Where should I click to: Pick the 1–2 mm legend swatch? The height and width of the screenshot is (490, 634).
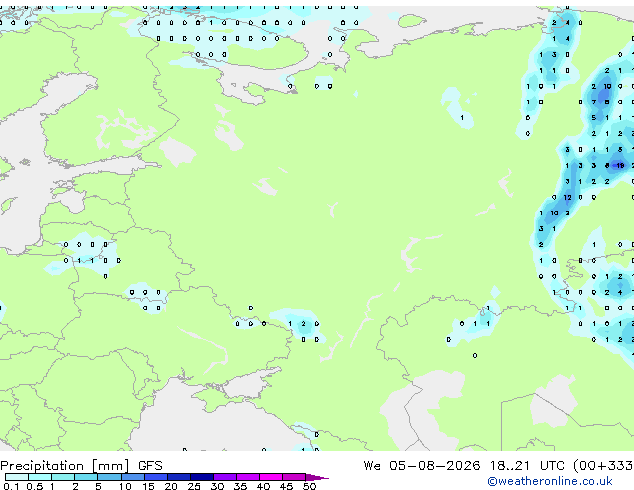point(63,477)
